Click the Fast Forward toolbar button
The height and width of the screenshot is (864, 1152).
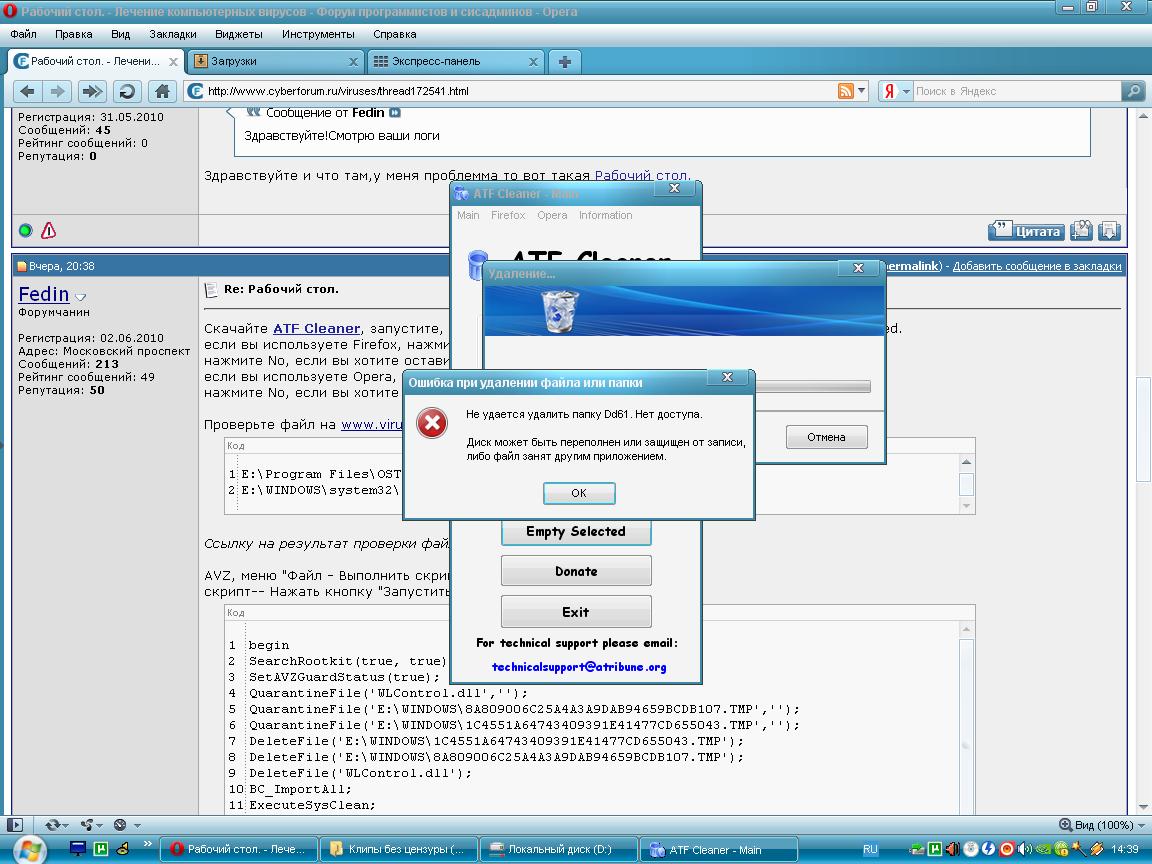(x=92, y=91)
